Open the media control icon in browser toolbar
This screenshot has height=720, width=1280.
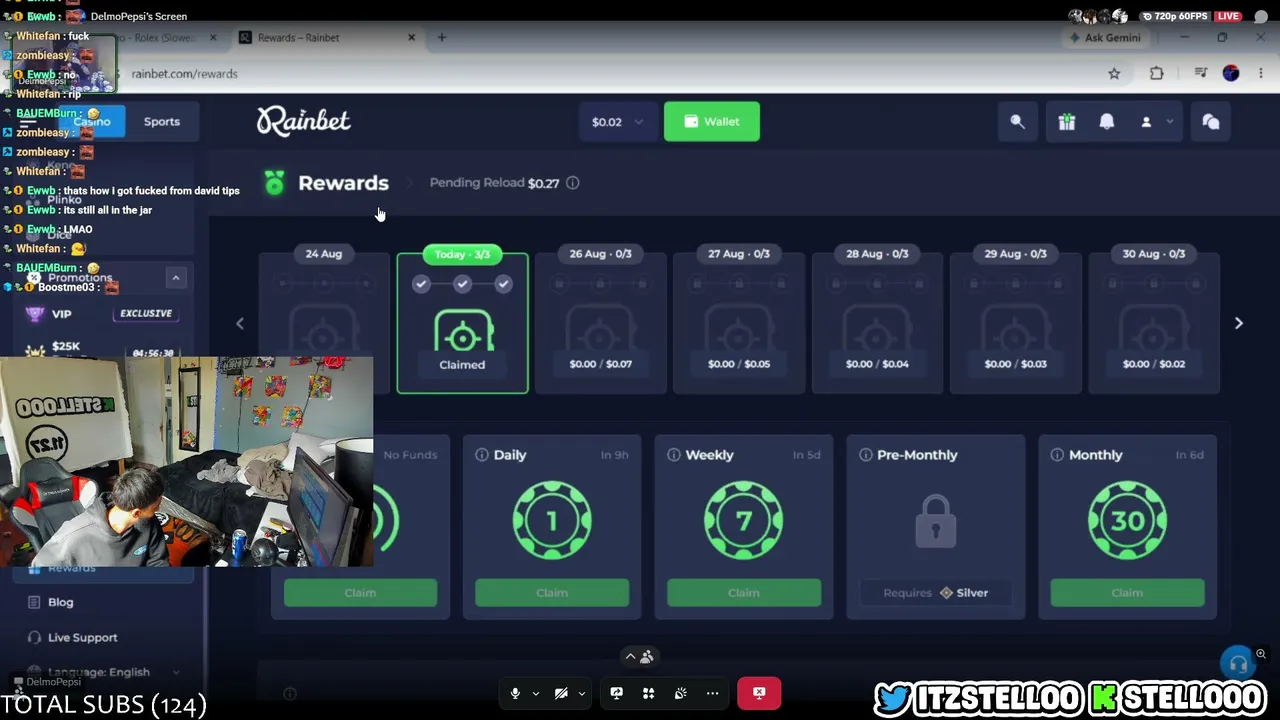click(x=1200, y=73)
